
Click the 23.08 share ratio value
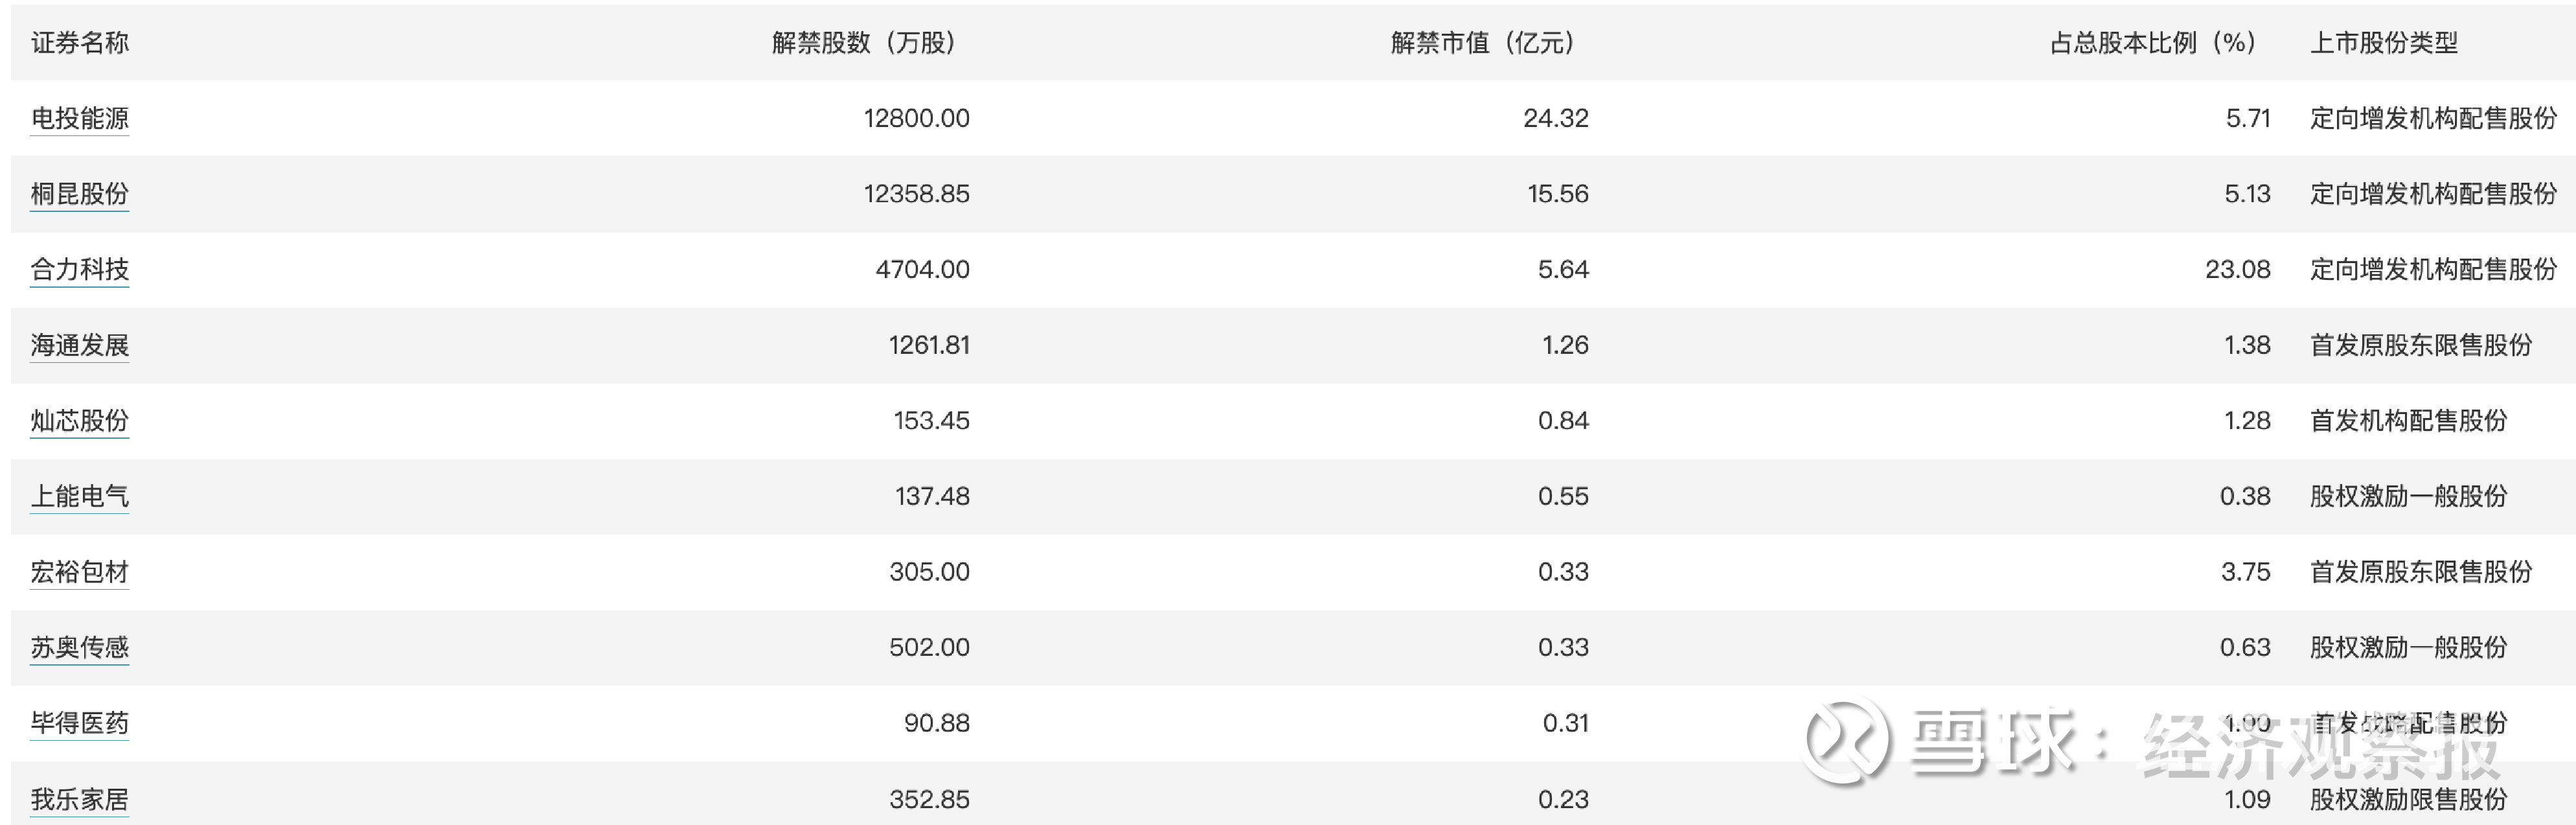2237,270
